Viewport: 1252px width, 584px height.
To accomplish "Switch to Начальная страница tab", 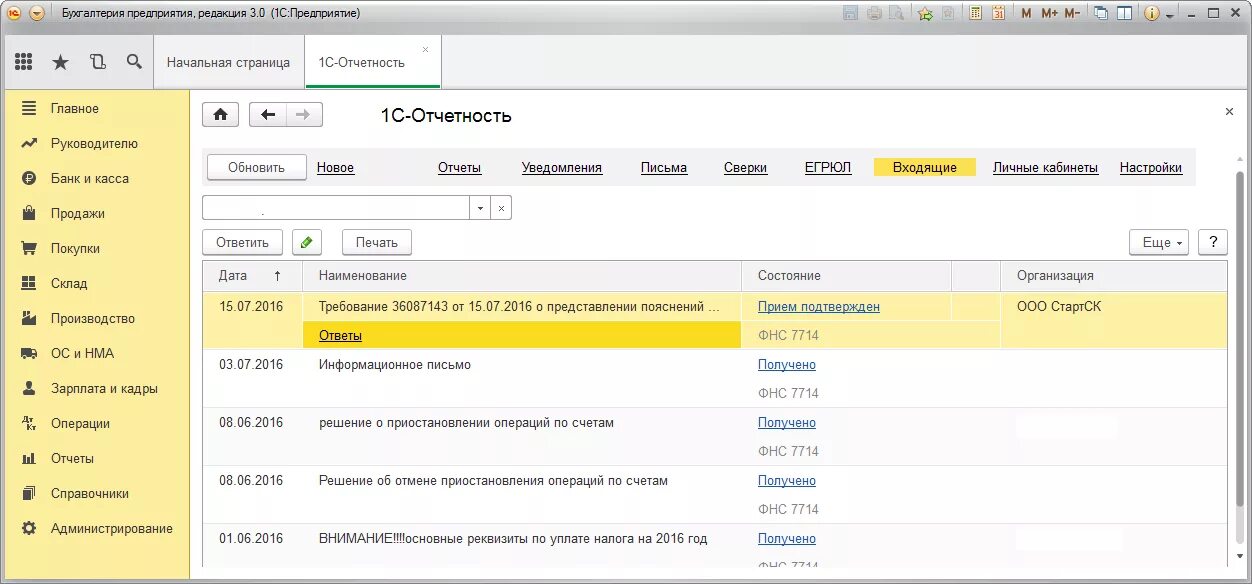I will 228,62.
